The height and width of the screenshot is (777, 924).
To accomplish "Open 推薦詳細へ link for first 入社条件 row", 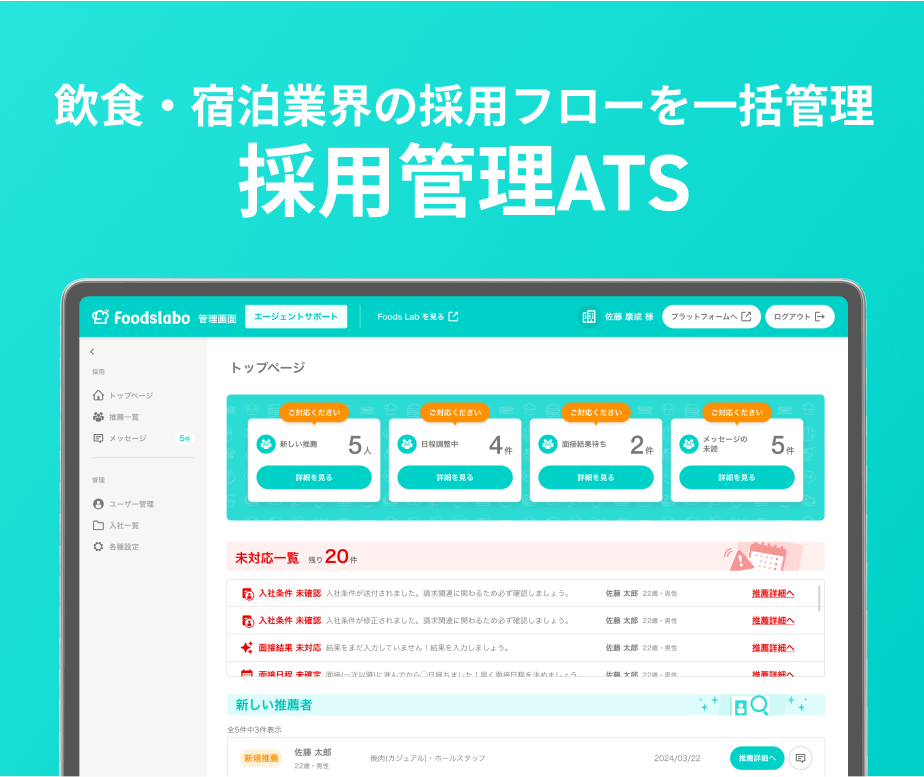I will click(773, 593).
